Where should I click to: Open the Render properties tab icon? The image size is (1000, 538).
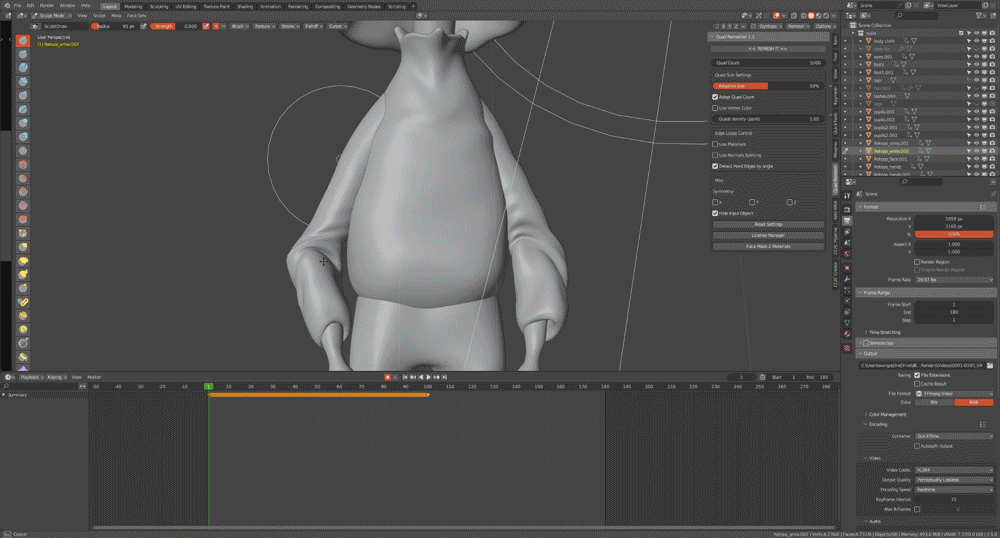click(847, 209)
